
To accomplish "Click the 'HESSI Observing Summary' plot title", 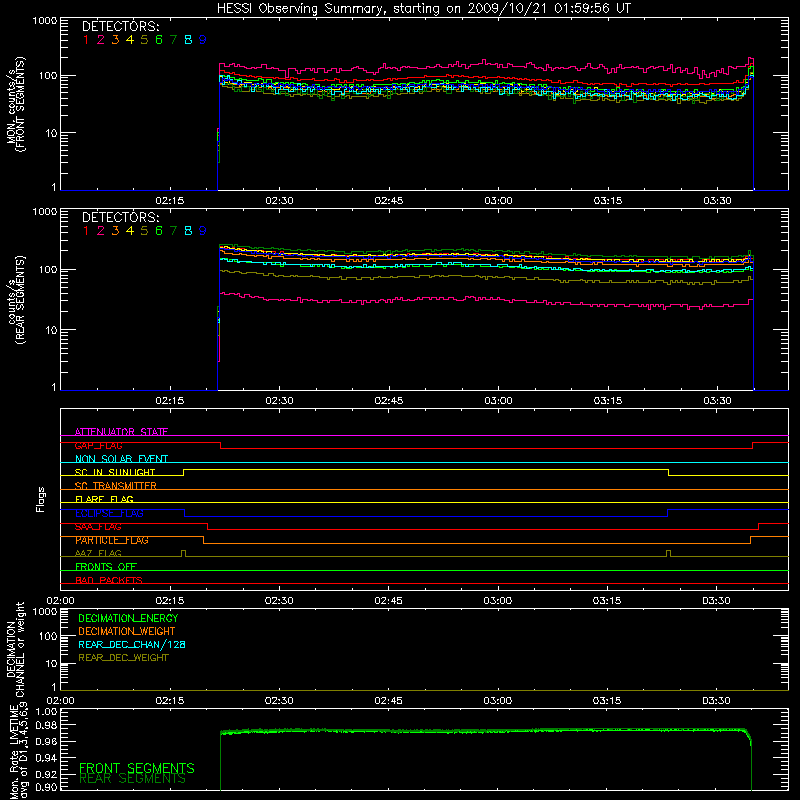I will [423, 9].
